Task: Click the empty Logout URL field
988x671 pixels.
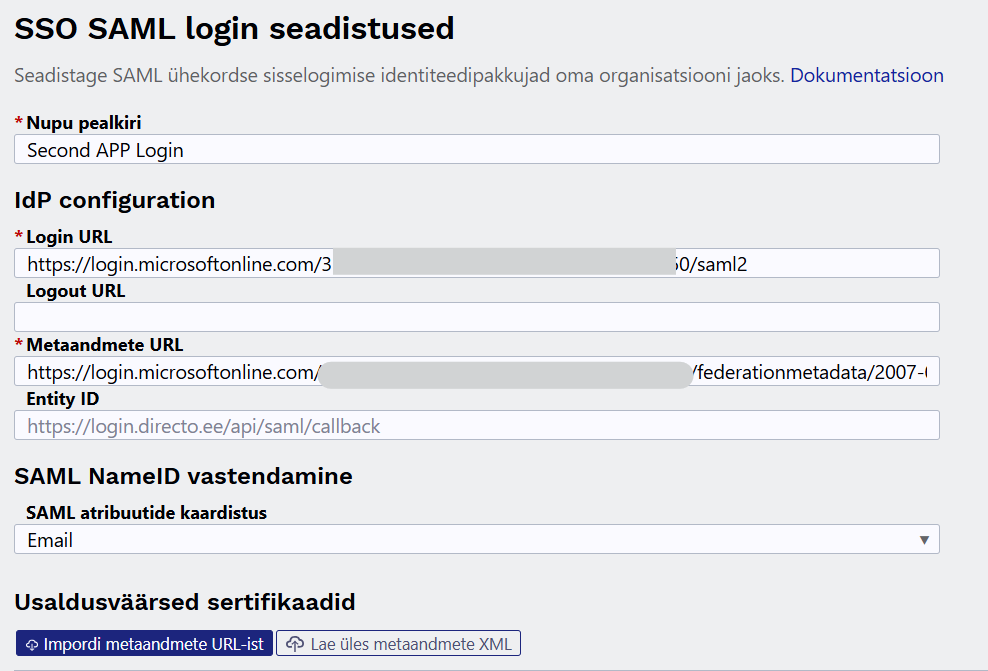Action: coord(476,317)
